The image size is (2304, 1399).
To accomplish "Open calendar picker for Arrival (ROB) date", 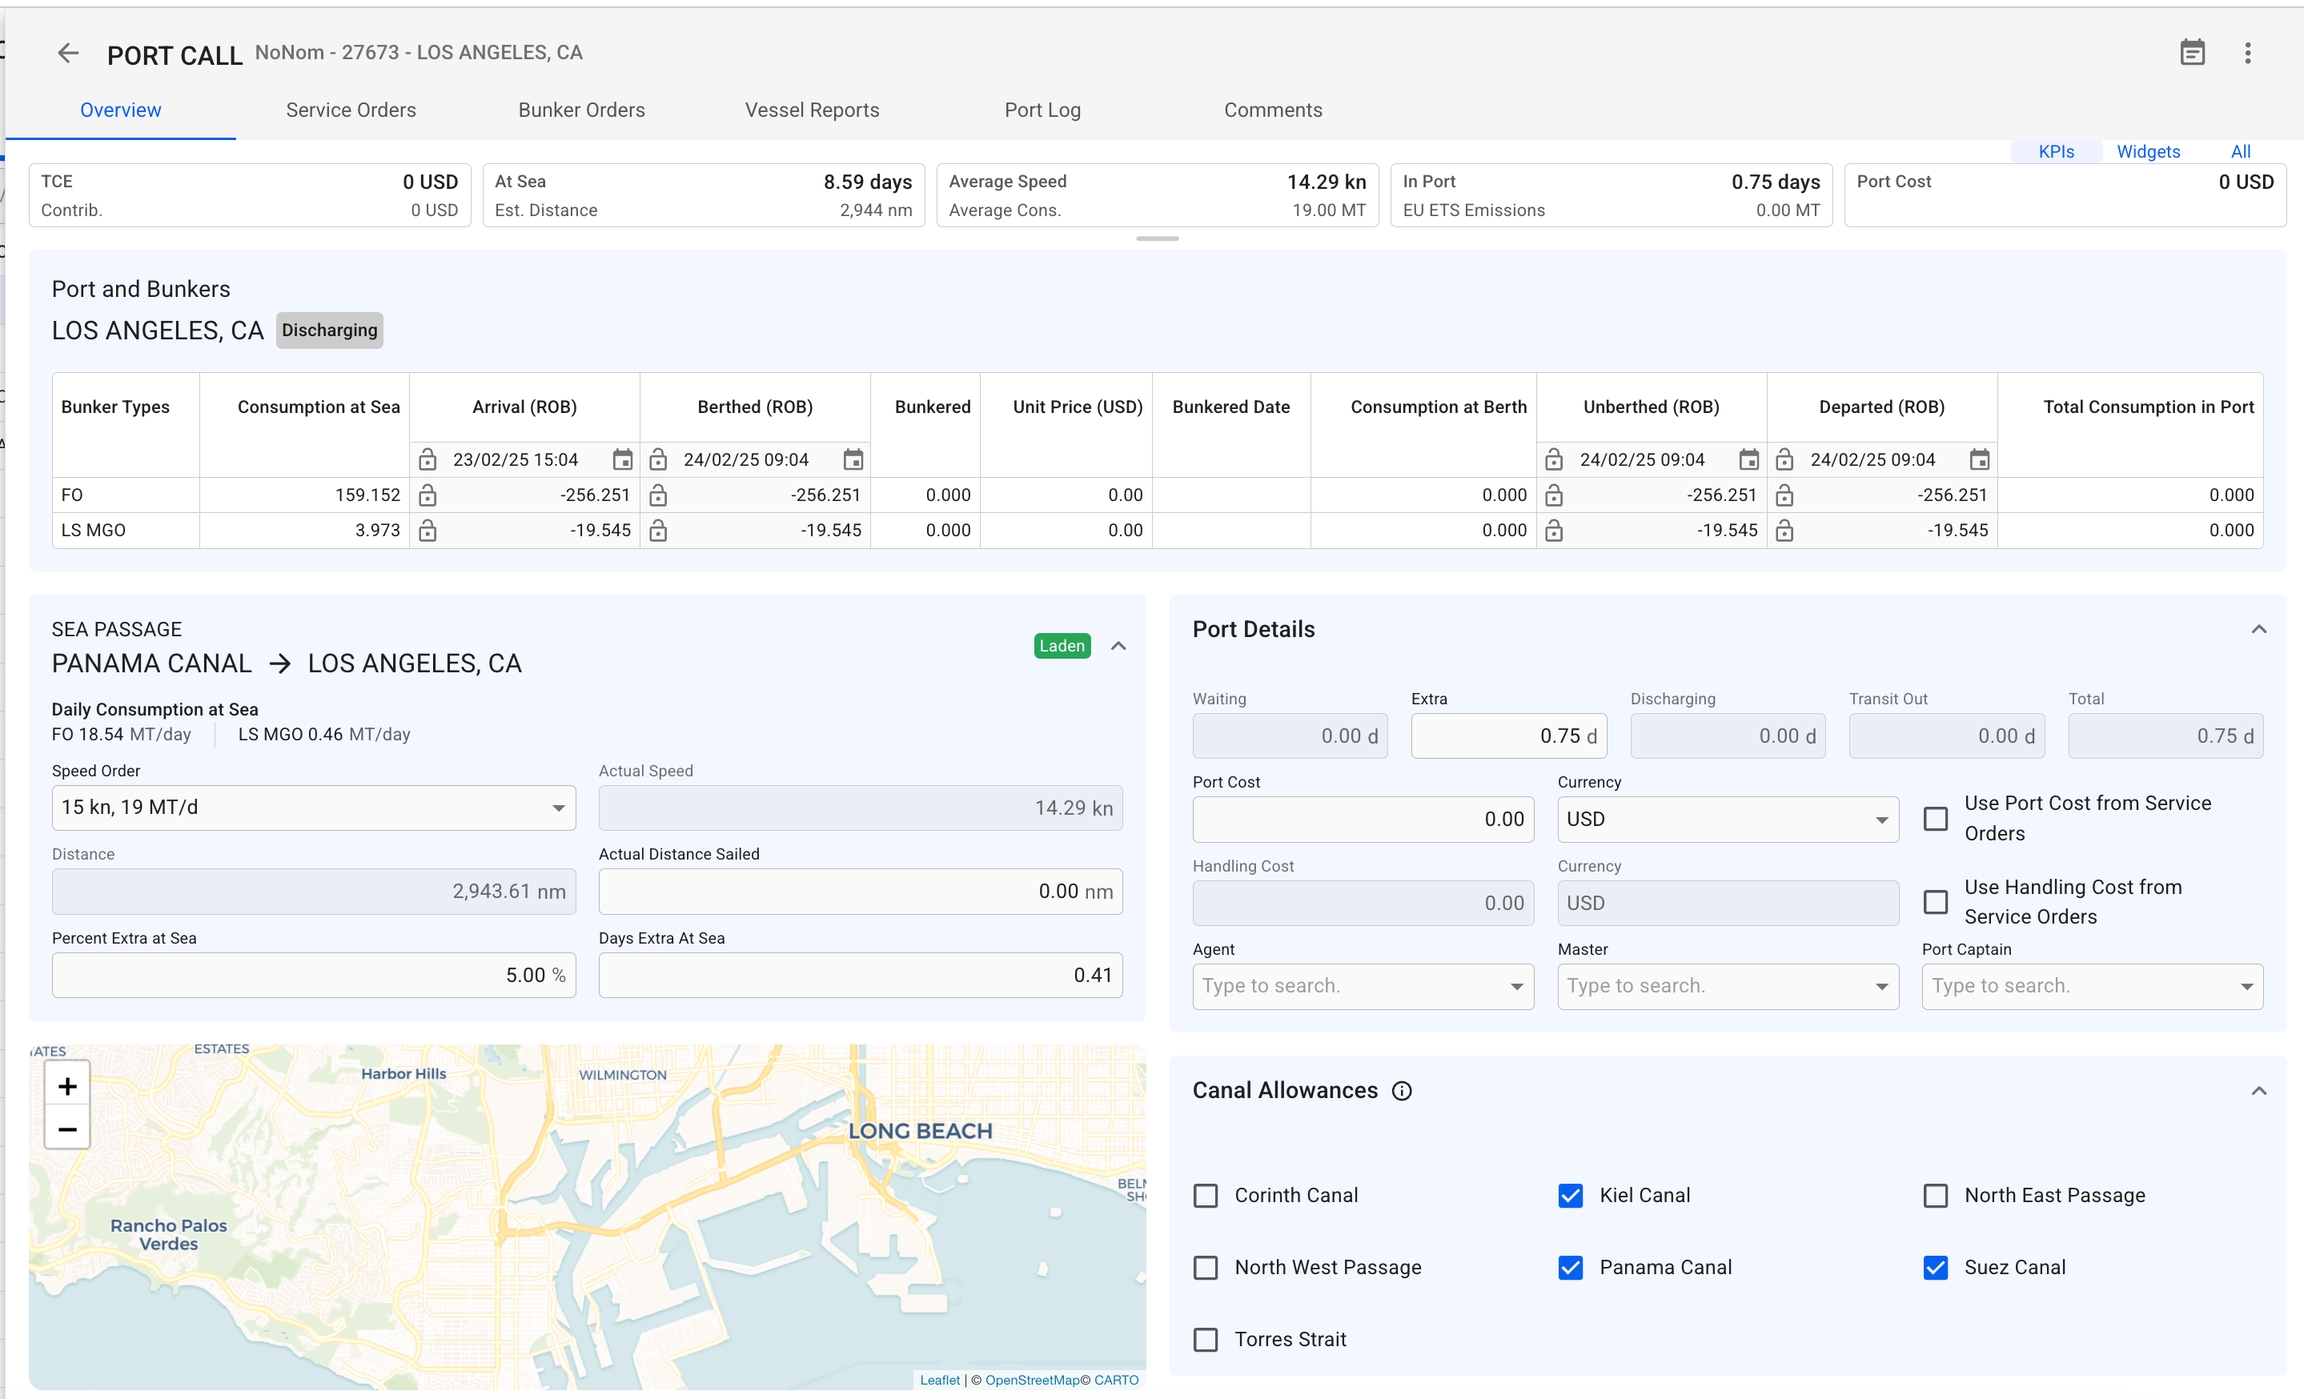I will pos(622,460).
